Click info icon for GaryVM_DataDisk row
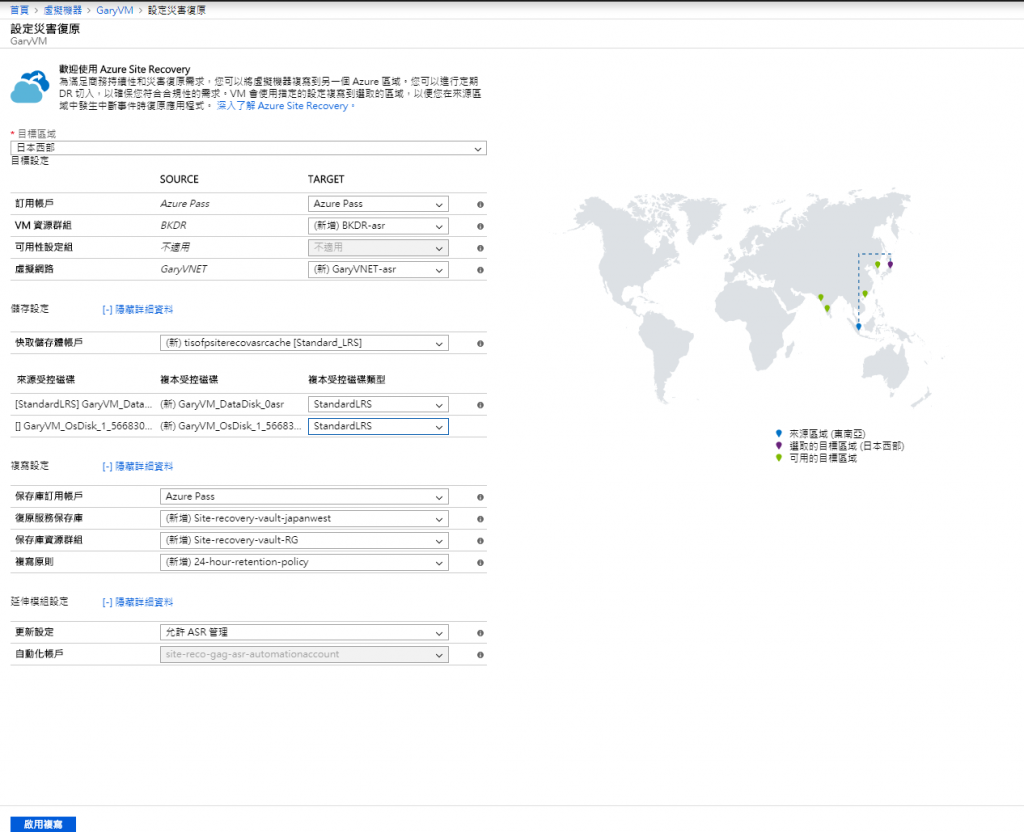Image resolution: width=1024 pixels, height=832 pixels. tap(480, 405)
